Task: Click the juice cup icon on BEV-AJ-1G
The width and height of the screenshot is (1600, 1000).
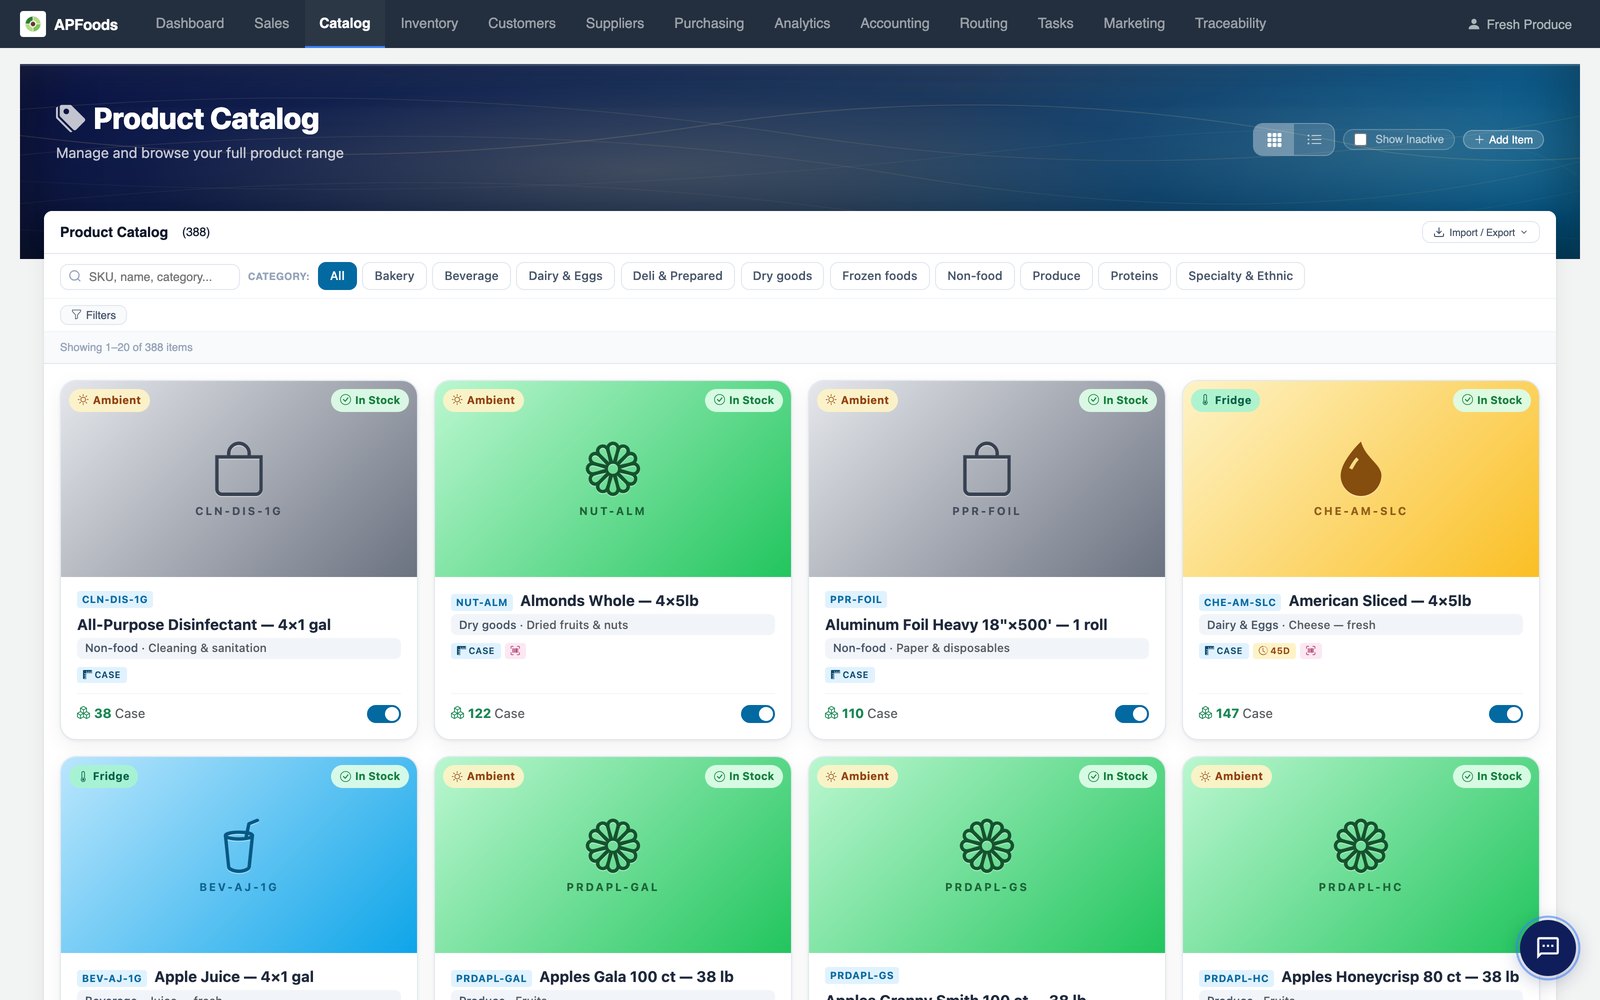Action: click(239, 845)
